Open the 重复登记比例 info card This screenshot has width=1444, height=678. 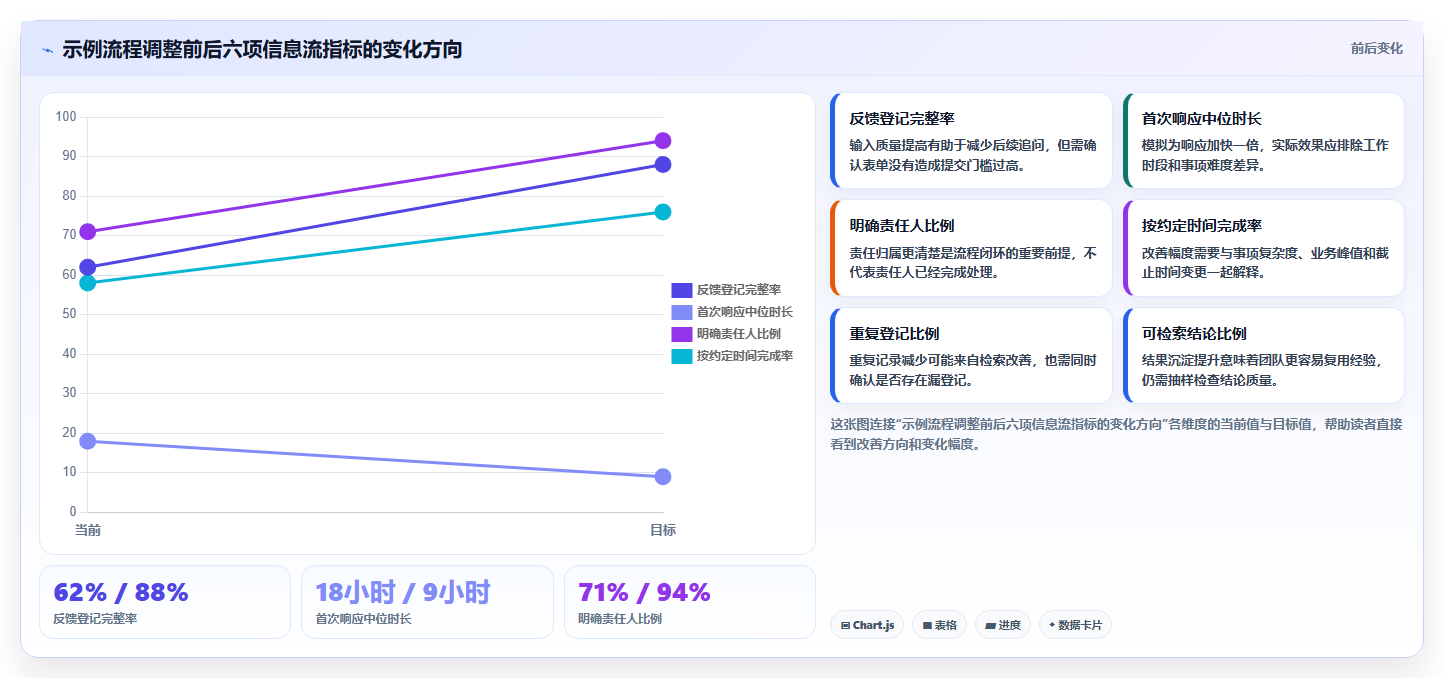tap(971, 356)
